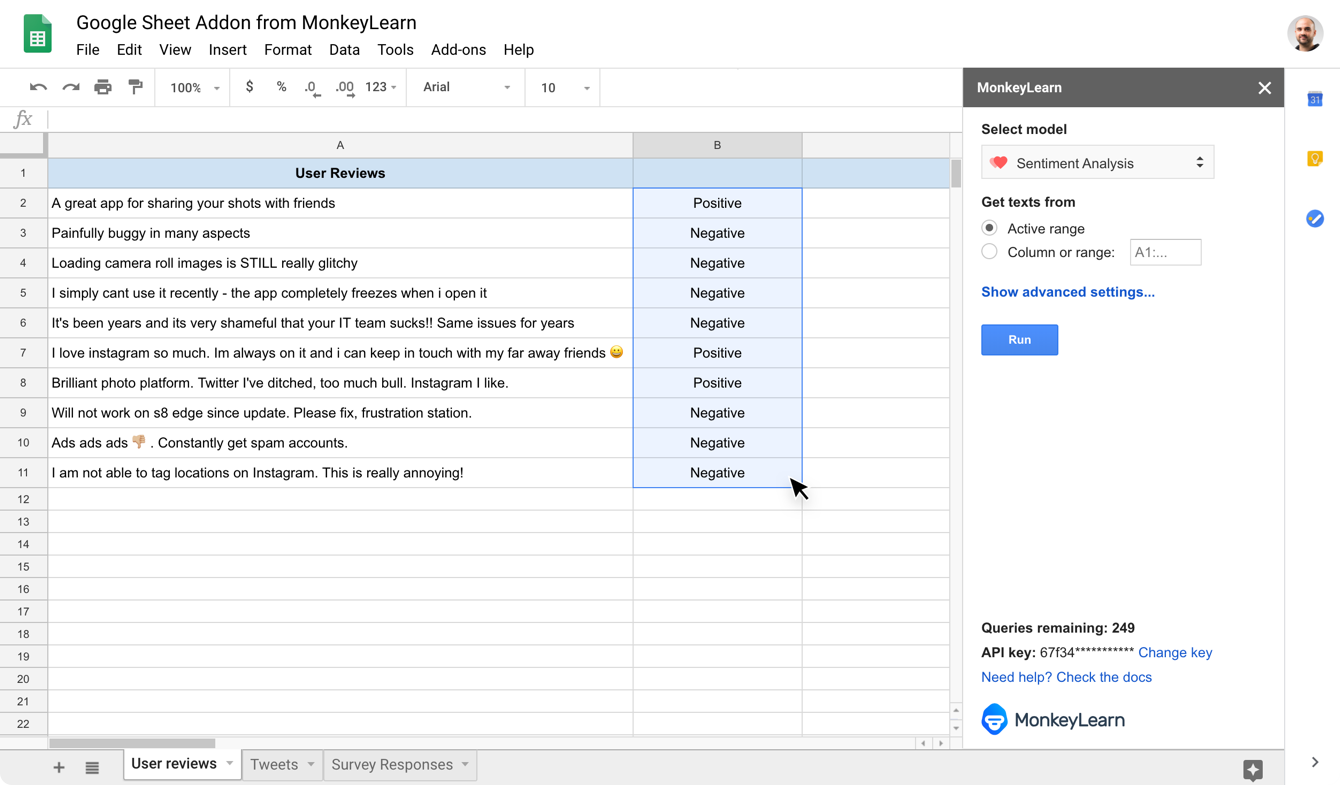This screenshot has height=786, width=1340.
Task: Open the 100% zoom dropdown
Action: pyautogui.click(x=194, y=88)
